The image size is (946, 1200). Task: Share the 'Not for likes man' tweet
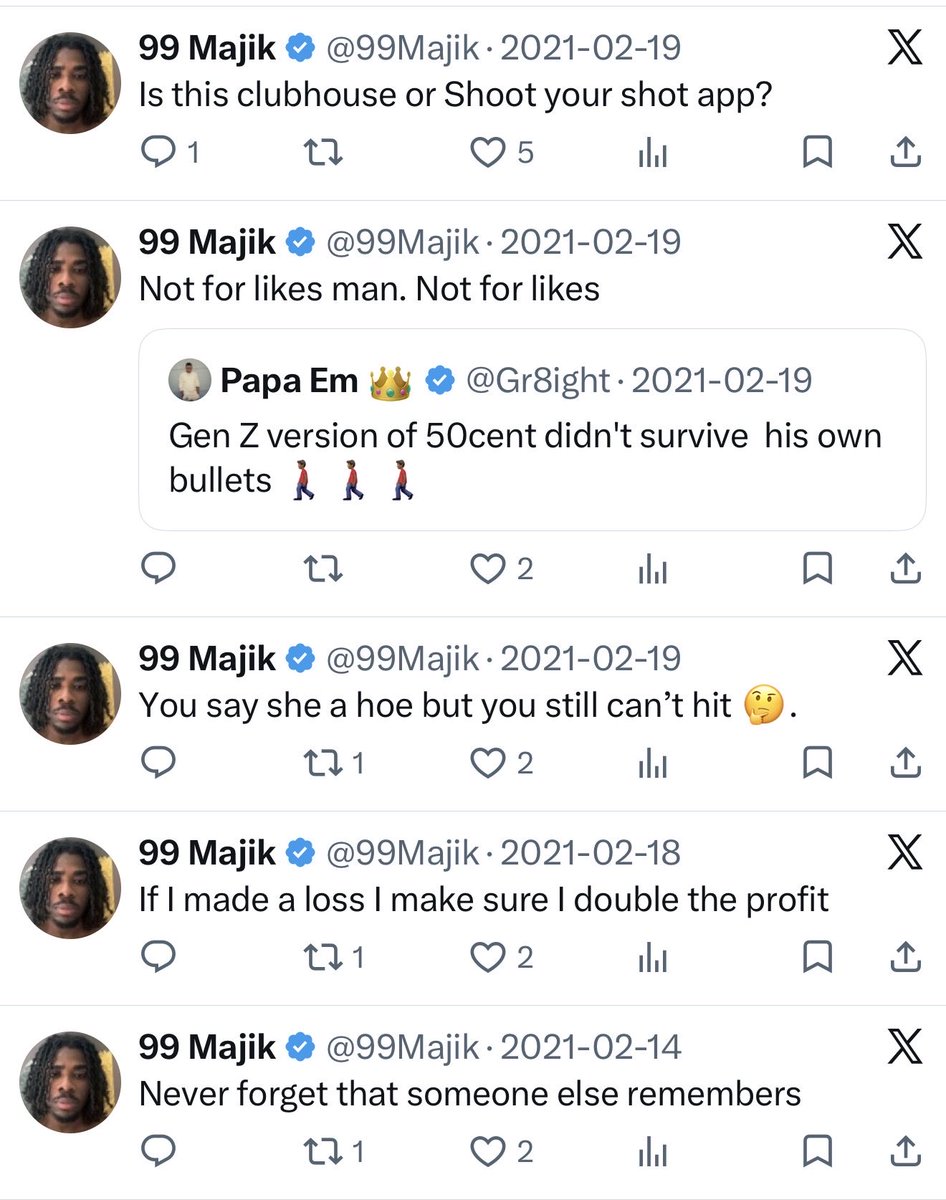tap(904, 569)
